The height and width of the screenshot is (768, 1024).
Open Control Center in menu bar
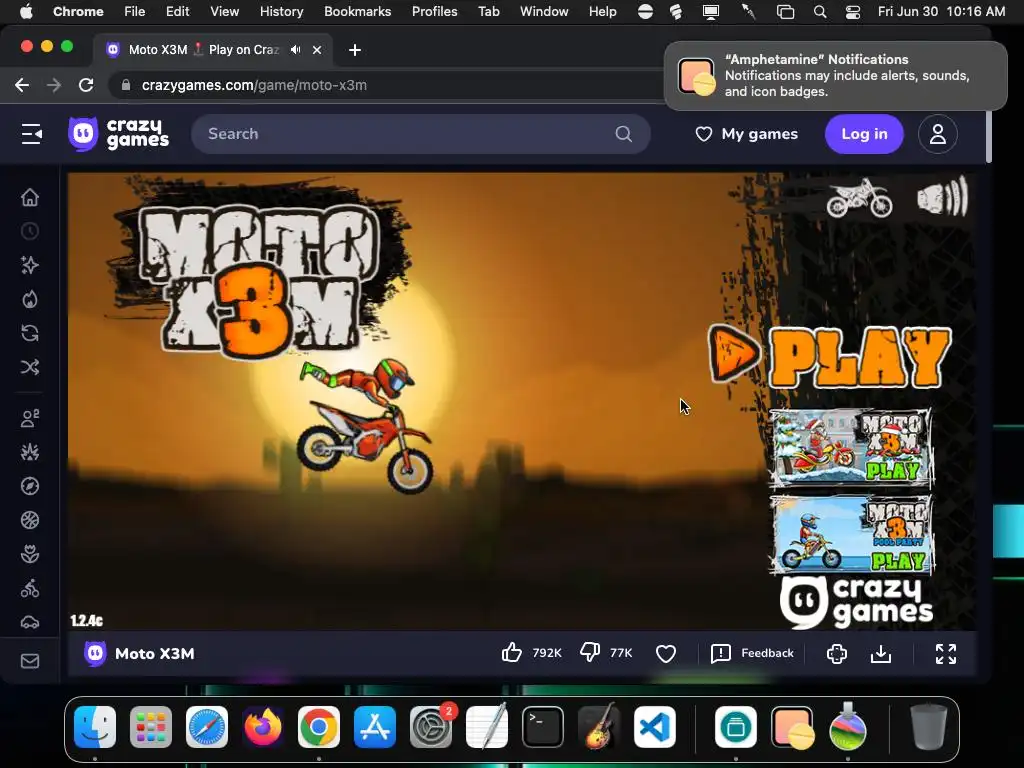tap(852, 12)
